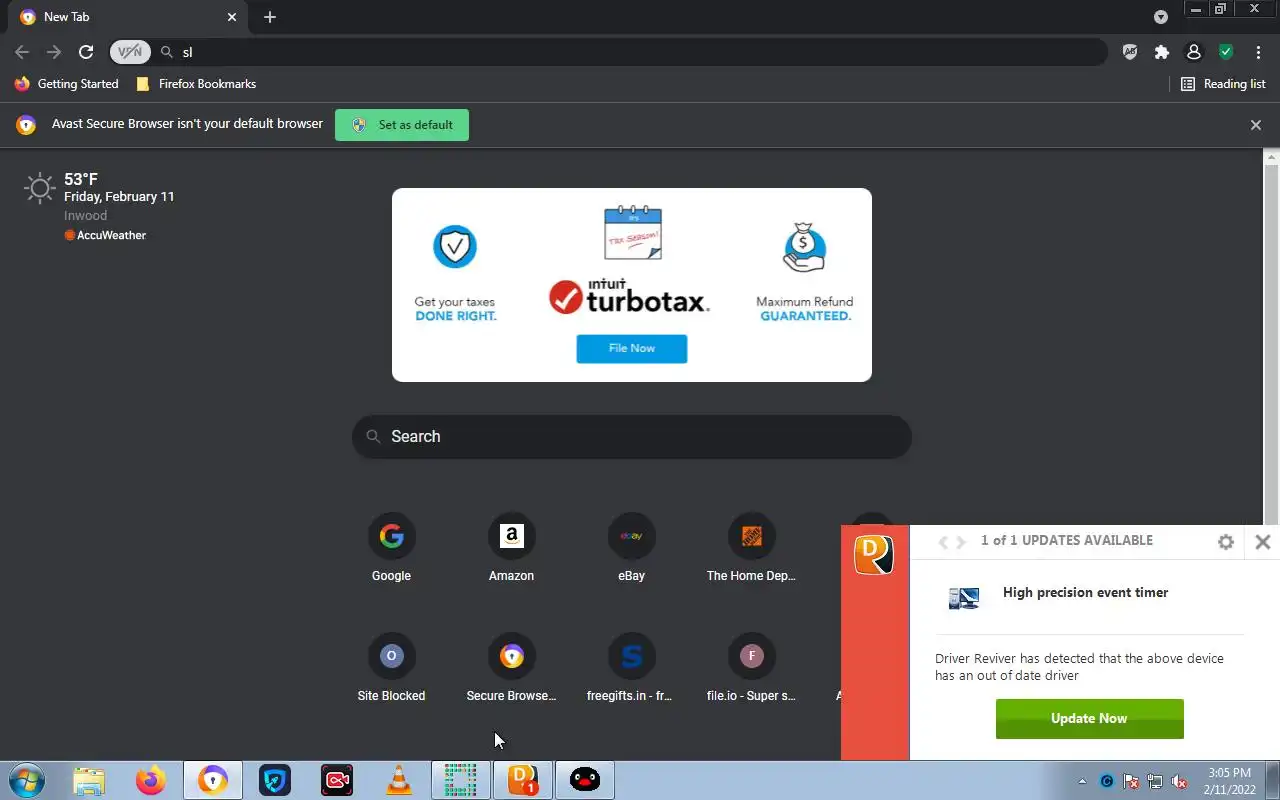The height and width of the screenshot is (800, 1280).
Task: Open Firefox from the taskbar
Action: coord(151,780)
